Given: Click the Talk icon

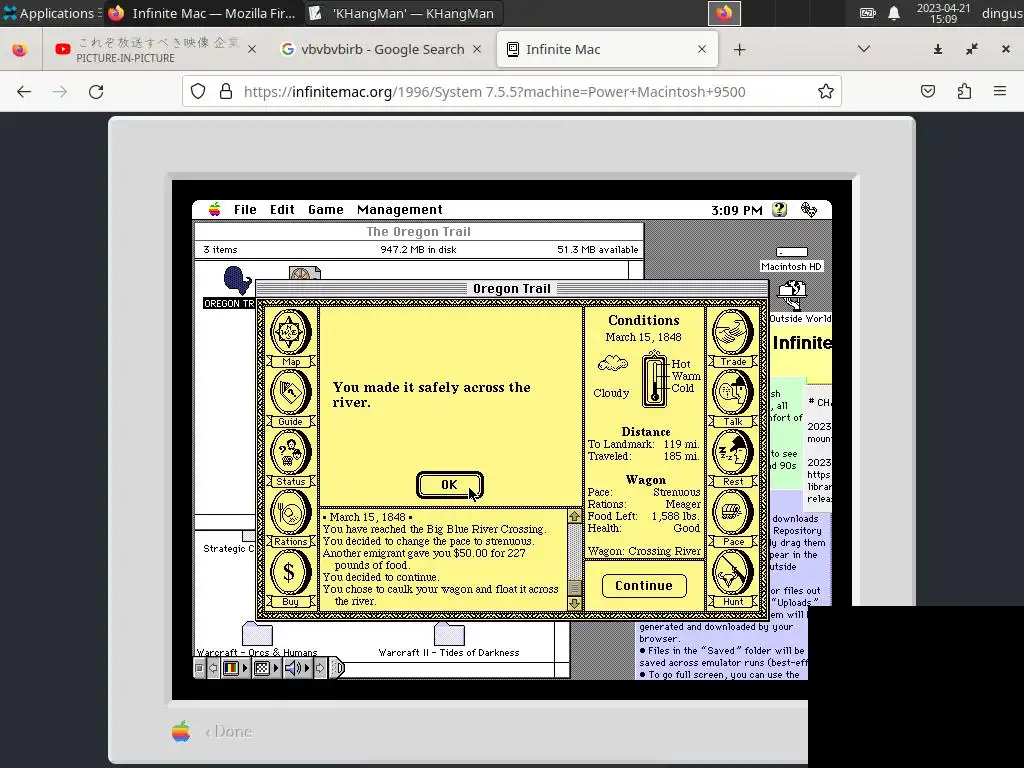Looking at the screenshot, I should [x=733, y=398].
